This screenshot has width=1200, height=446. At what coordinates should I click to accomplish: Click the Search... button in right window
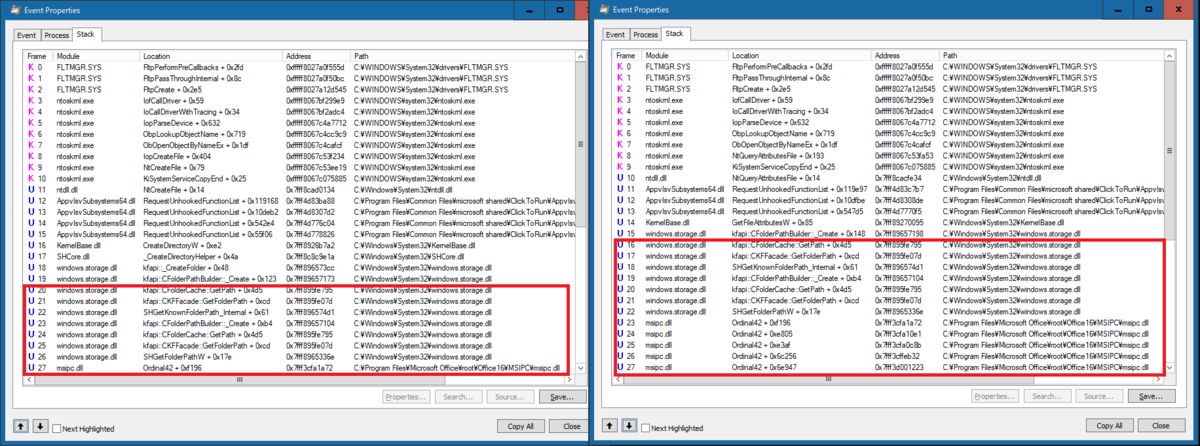click(1047, 396)
